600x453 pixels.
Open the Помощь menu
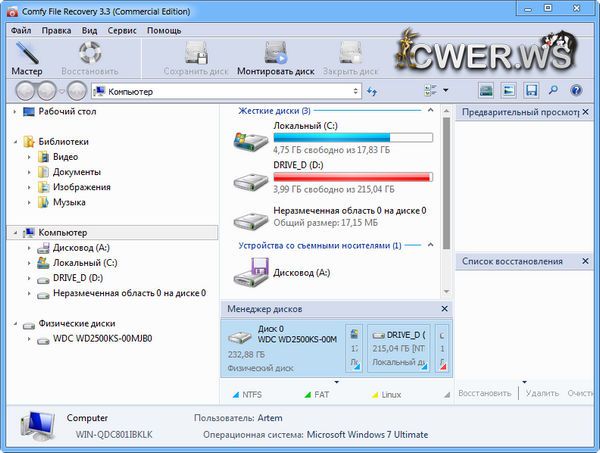[164, 30]
